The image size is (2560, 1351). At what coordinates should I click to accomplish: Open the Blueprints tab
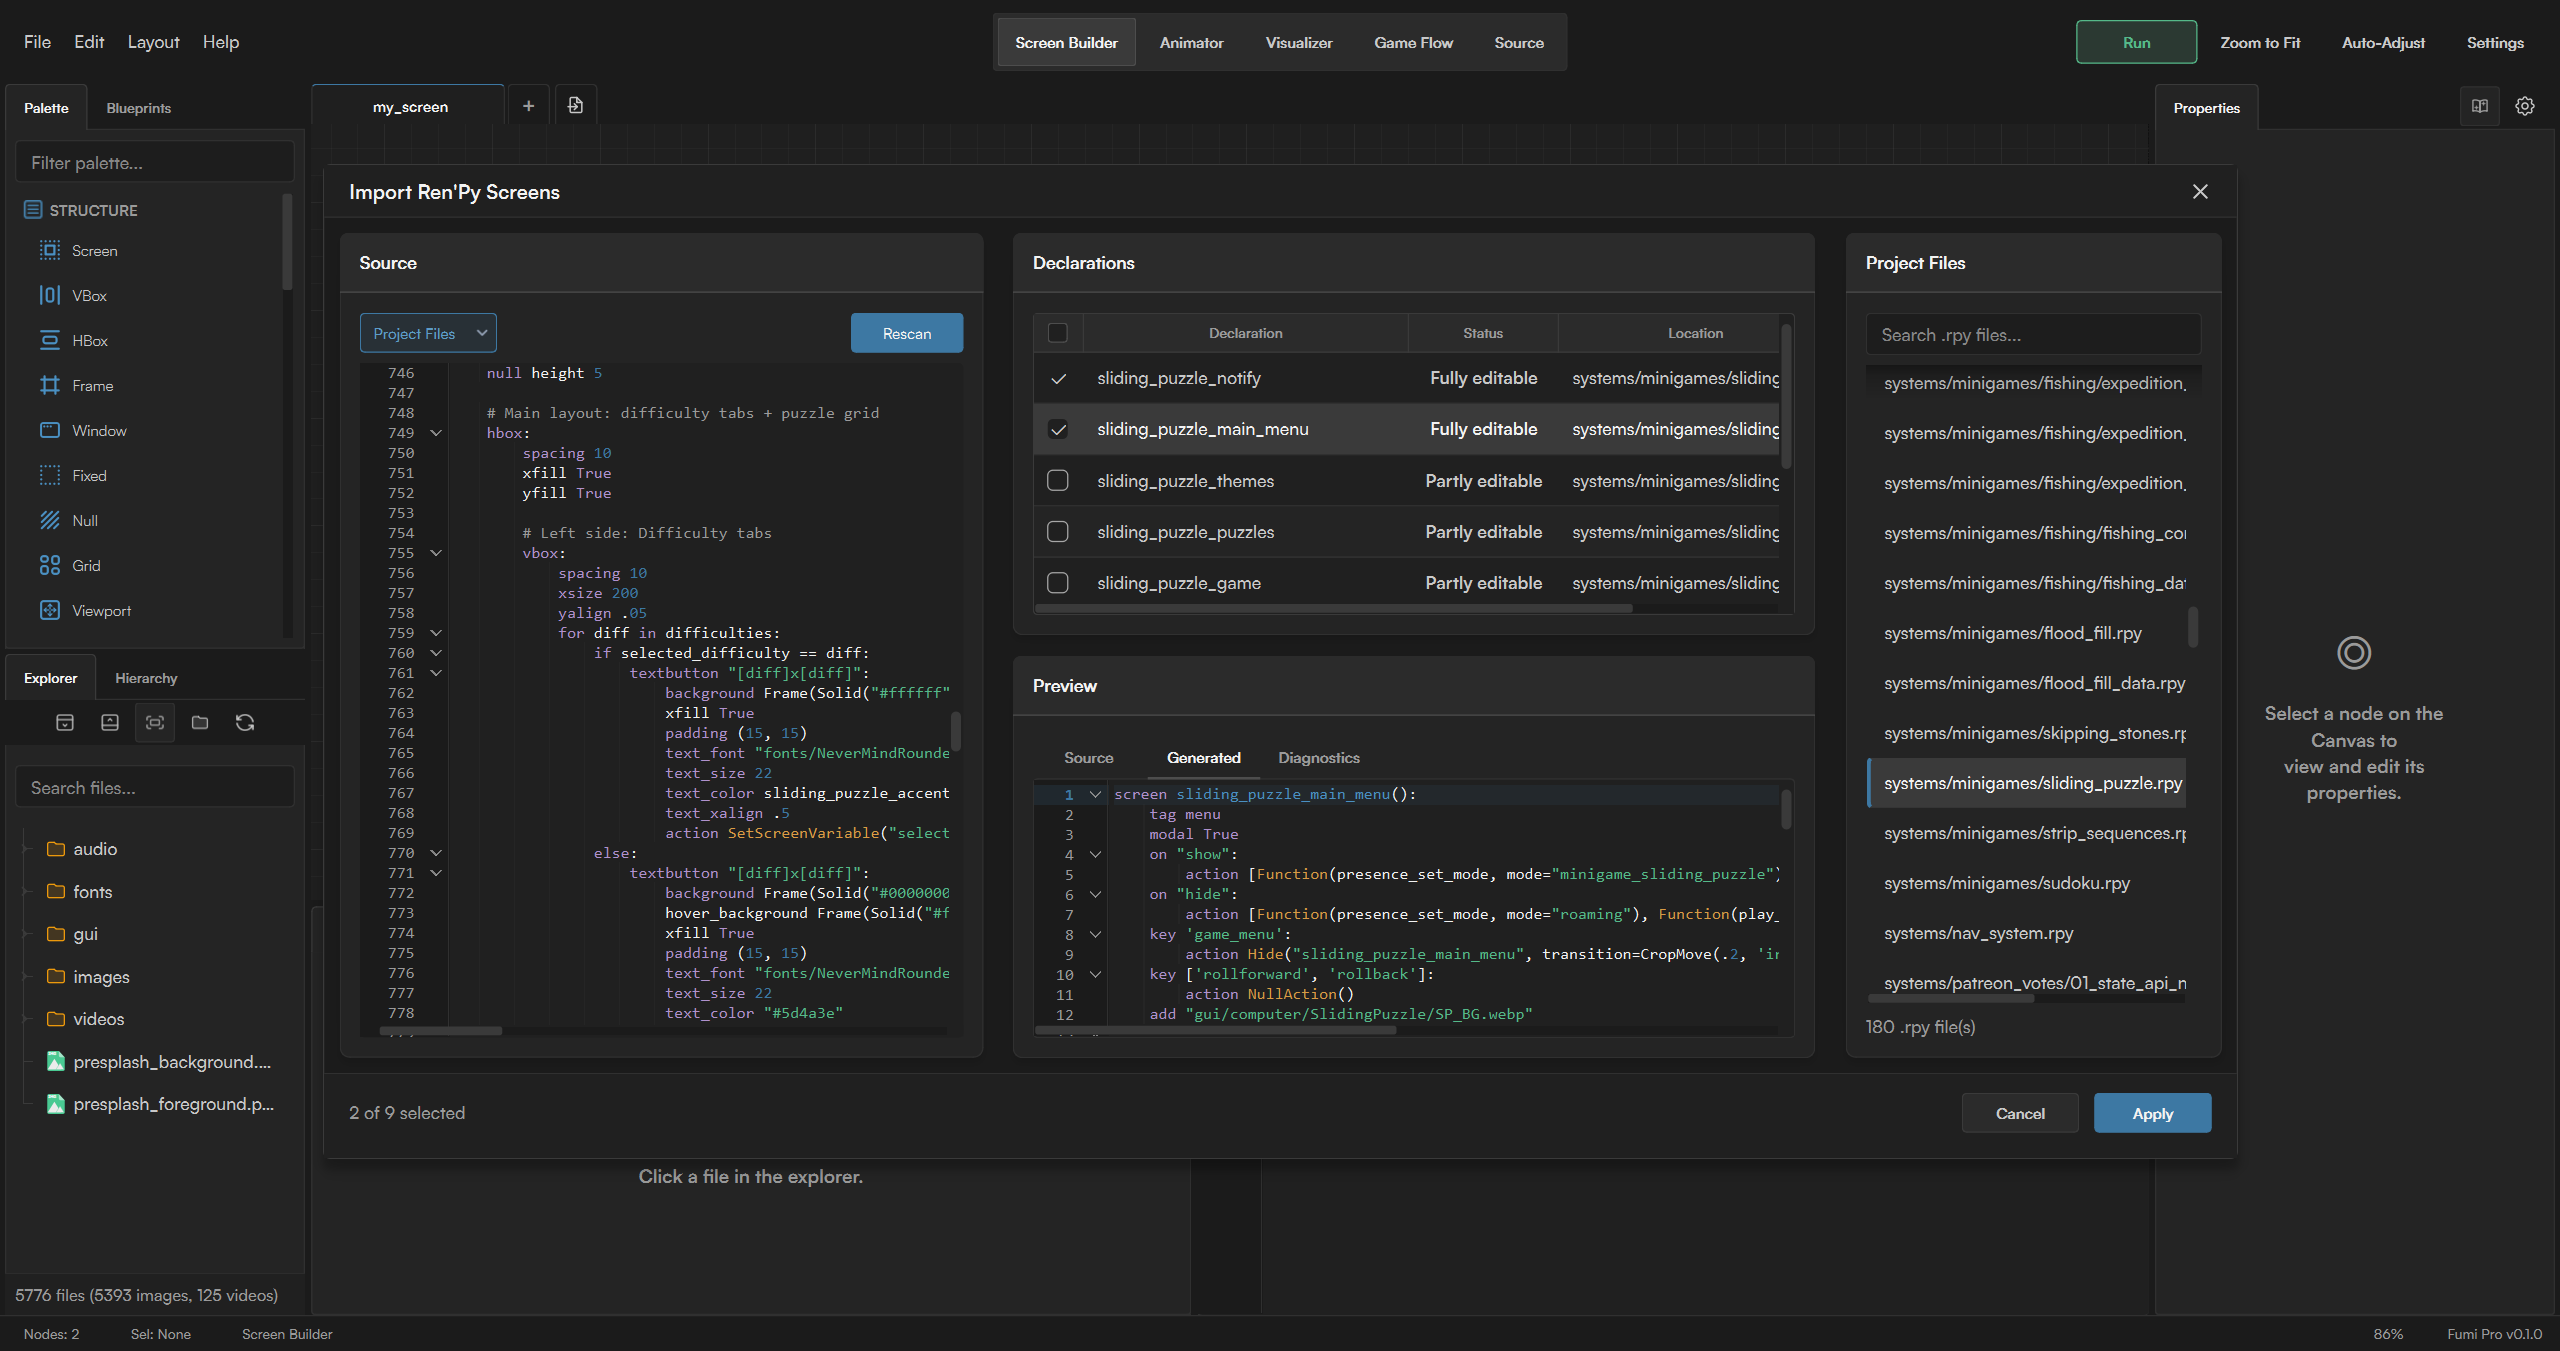point(138,108)
